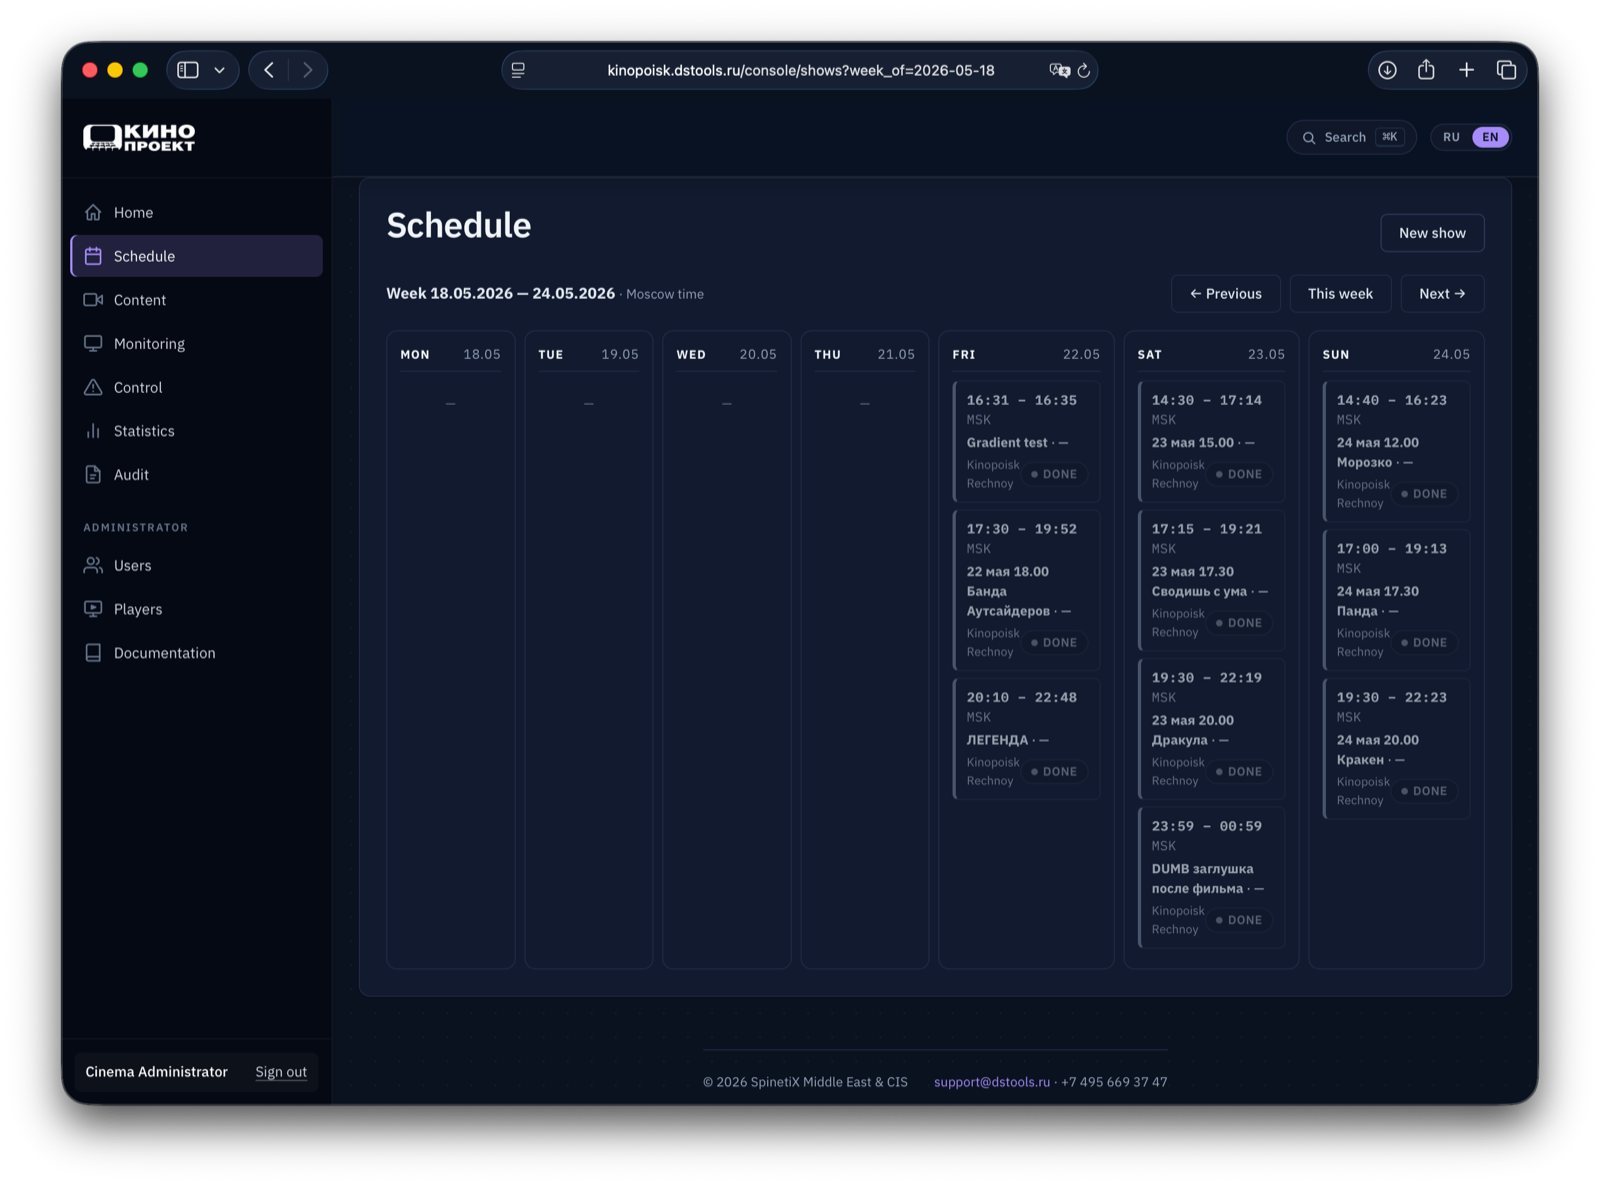Click the Monitoring screen icon
The height and width of the screenshot is (1186, 1600).
tap(93, 343)
